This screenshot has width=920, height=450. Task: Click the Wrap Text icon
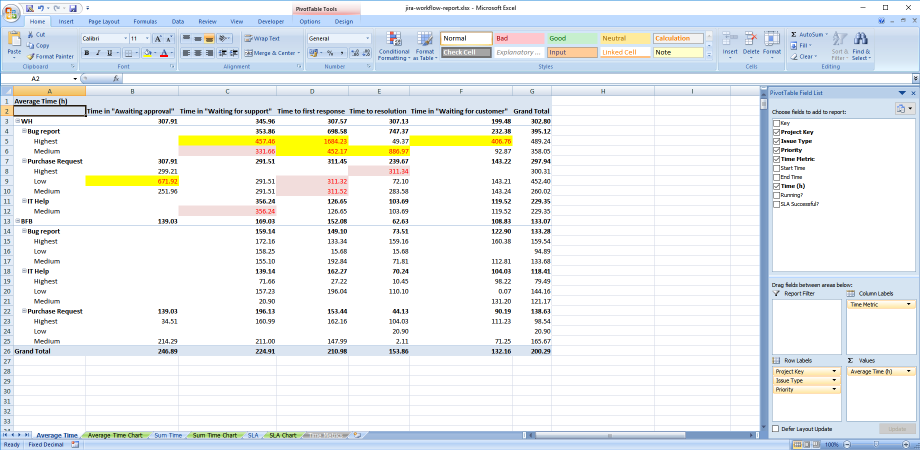click(248, 38)
